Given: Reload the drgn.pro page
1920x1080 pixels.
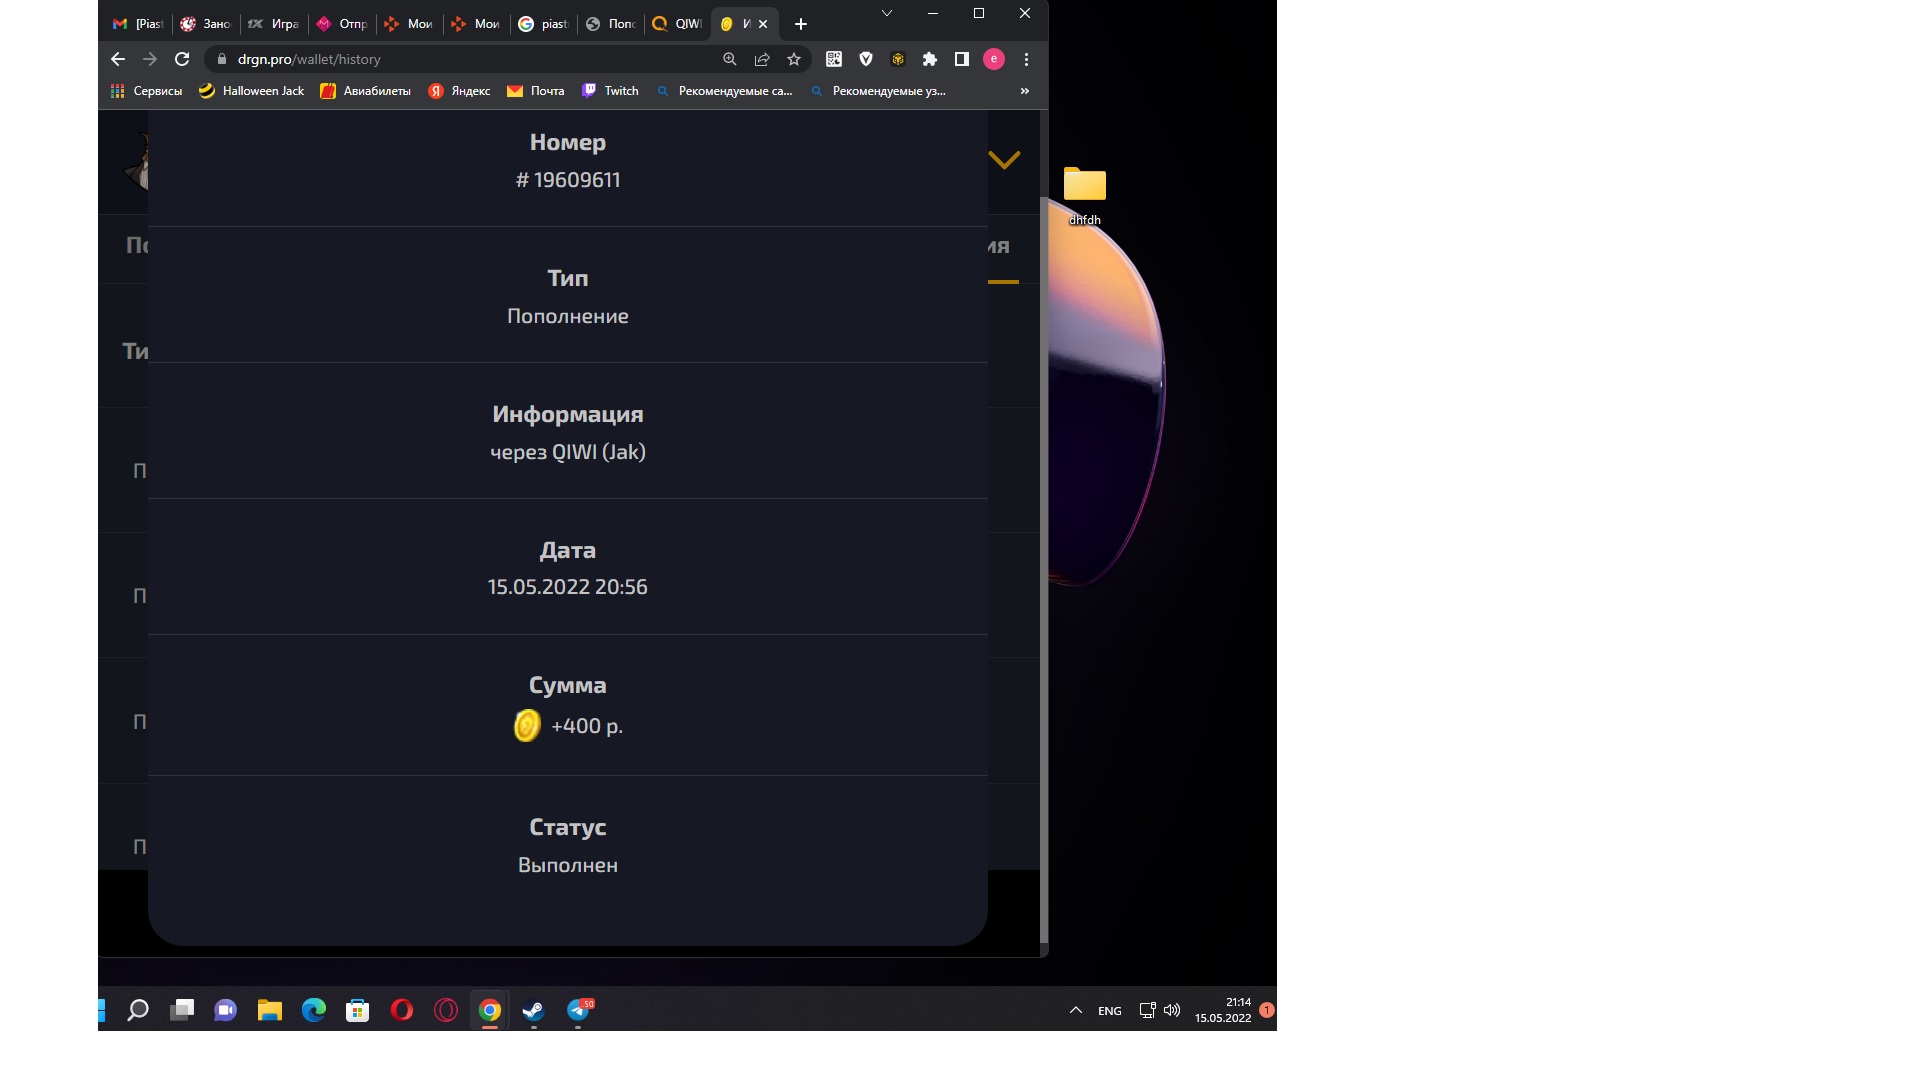Looking at the screenshot, I should point(182,59).
